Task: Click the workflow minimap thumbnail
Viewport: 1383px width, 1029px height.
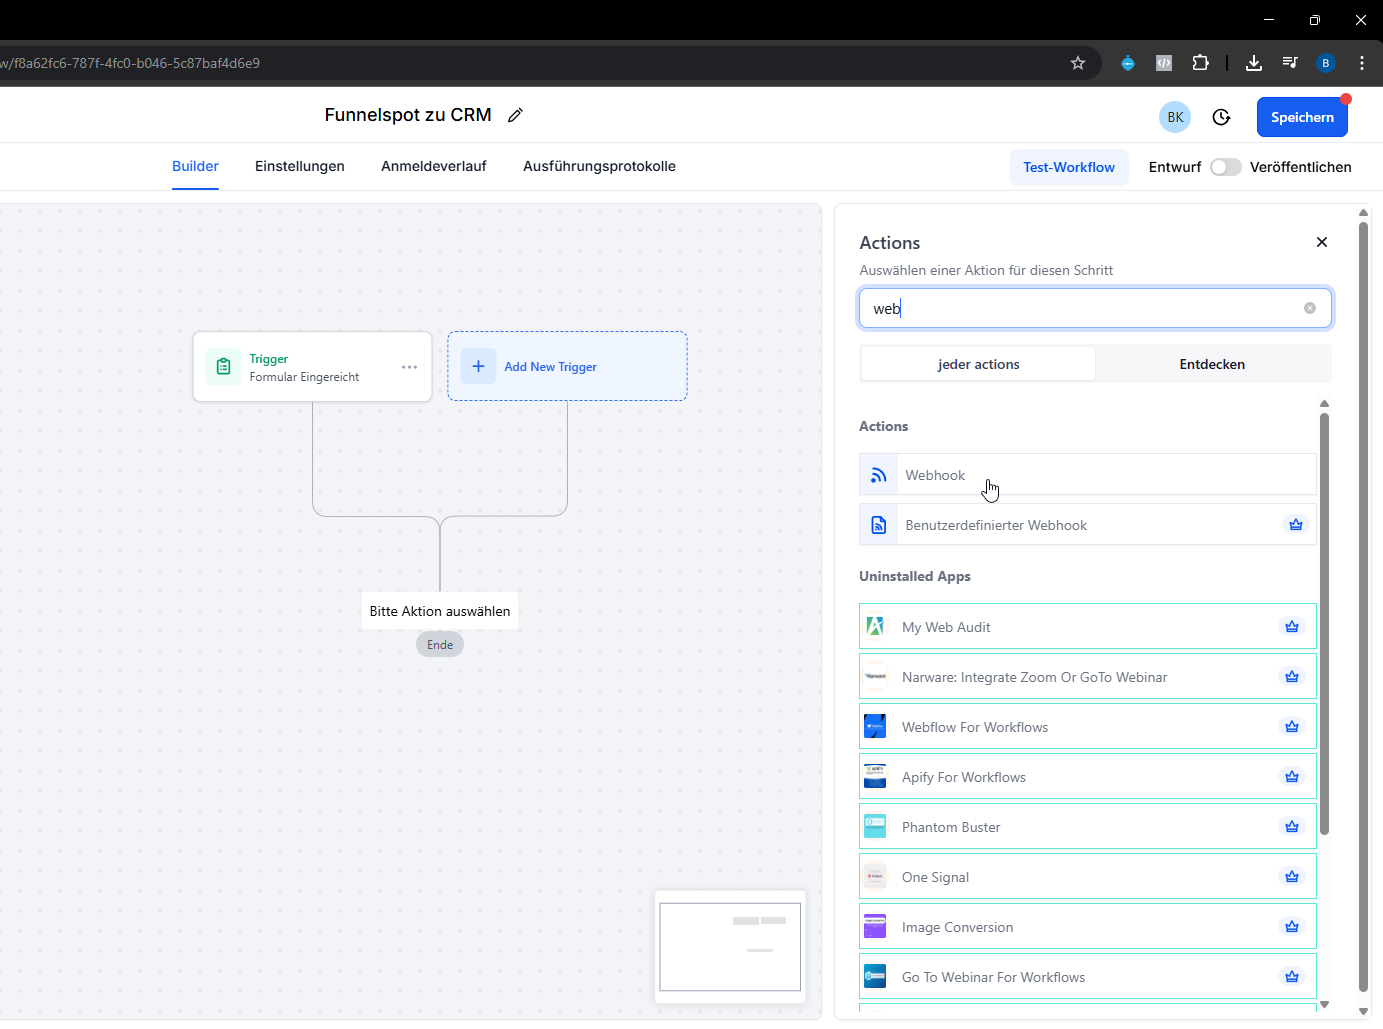Action: click(730, 947)
